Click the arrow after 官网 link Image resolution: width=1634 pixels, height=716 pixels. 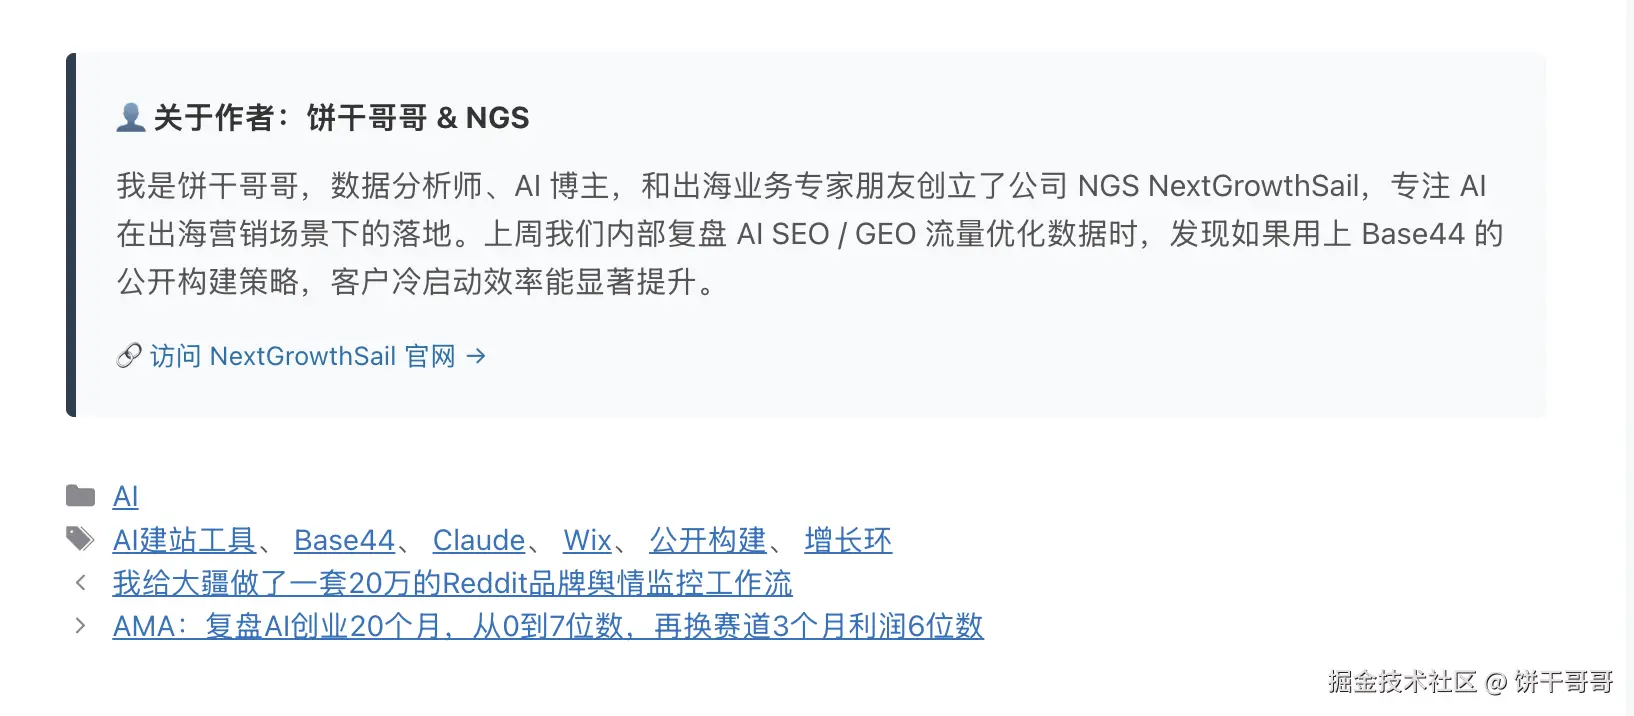pos(476,356)
